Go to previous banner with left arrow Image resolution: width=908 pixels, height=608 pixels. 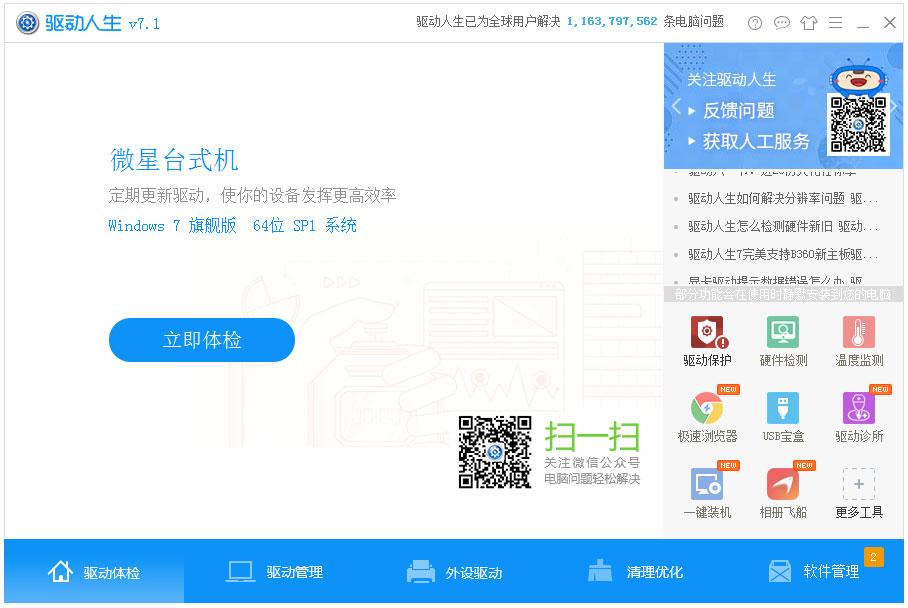point(675,107)
